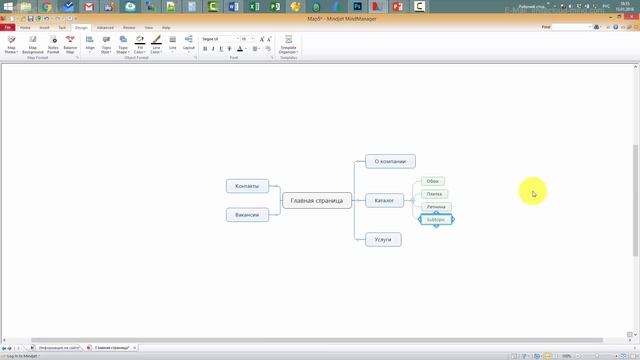Select the Плитка subtopic
This screenshot has height=360, width=640.
coord(434,194)
